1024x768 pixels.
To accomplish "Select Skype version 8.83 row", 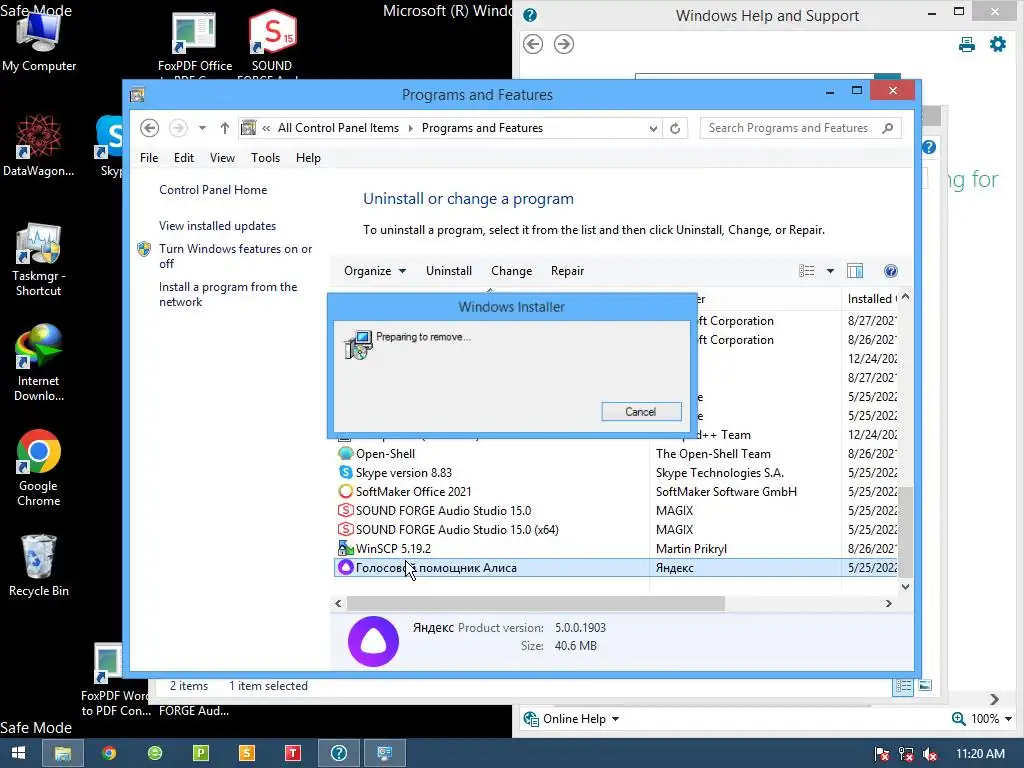I will tap(615, 473).
